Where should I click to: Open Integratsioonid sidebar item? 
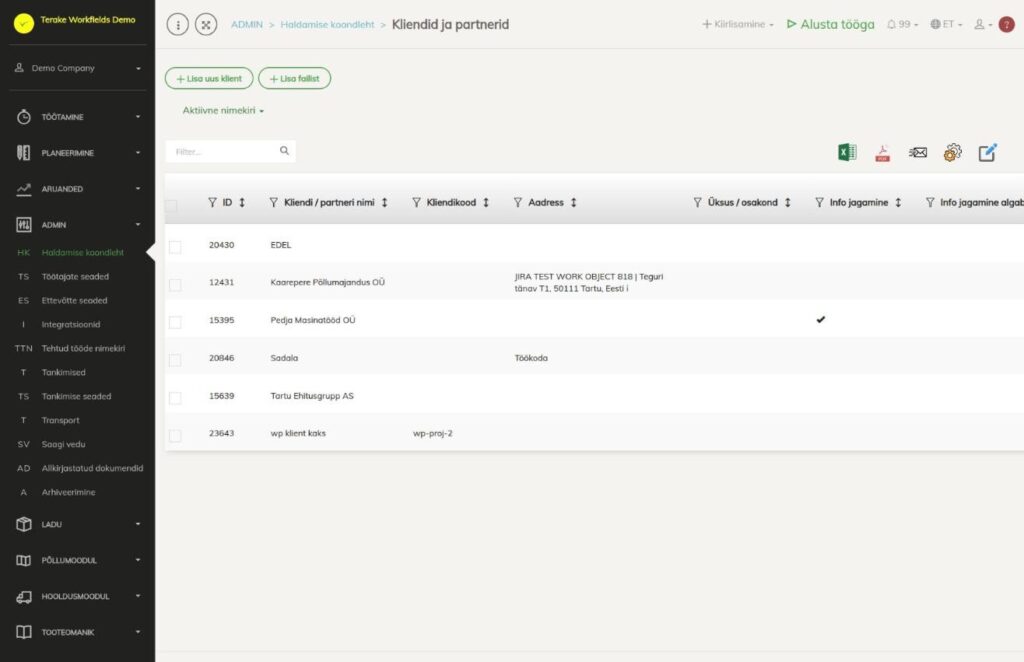[71, 324]
